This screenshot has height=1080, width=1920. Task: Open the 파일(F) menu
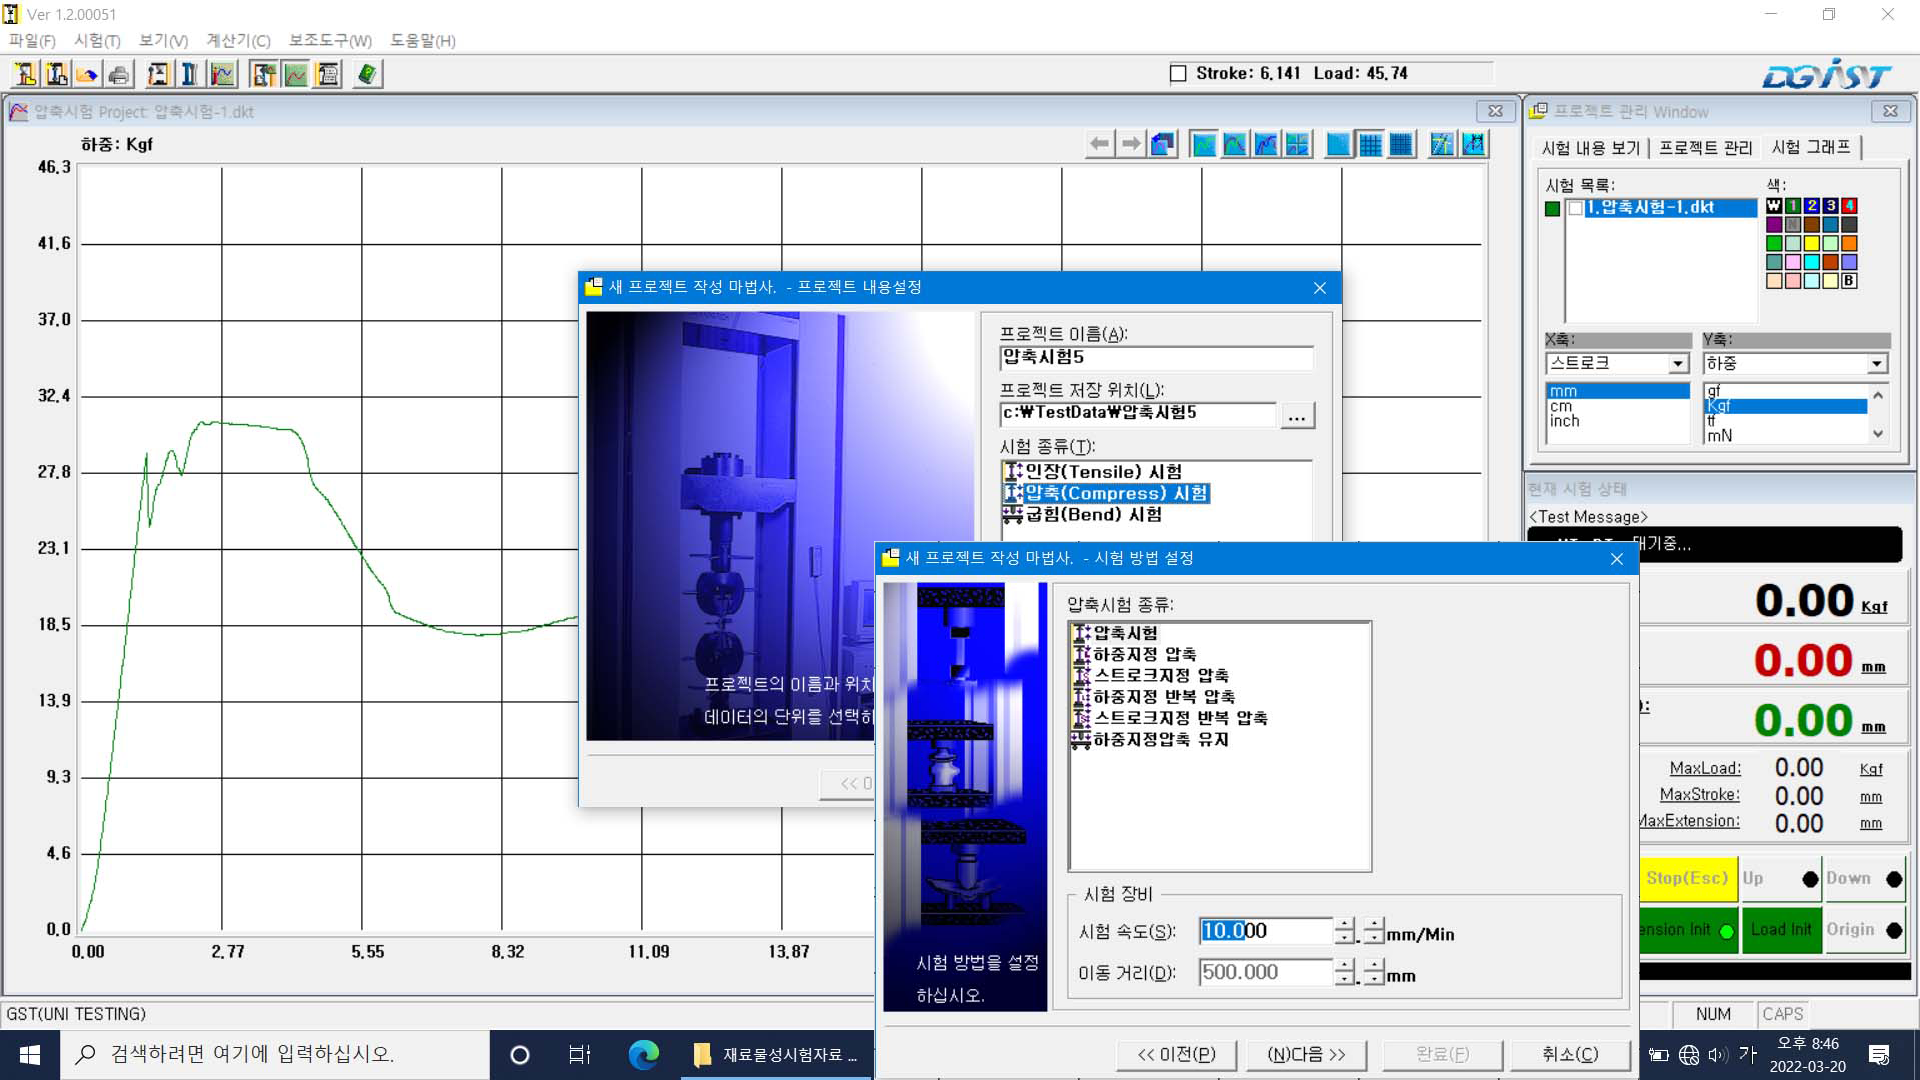click(32, 41)
